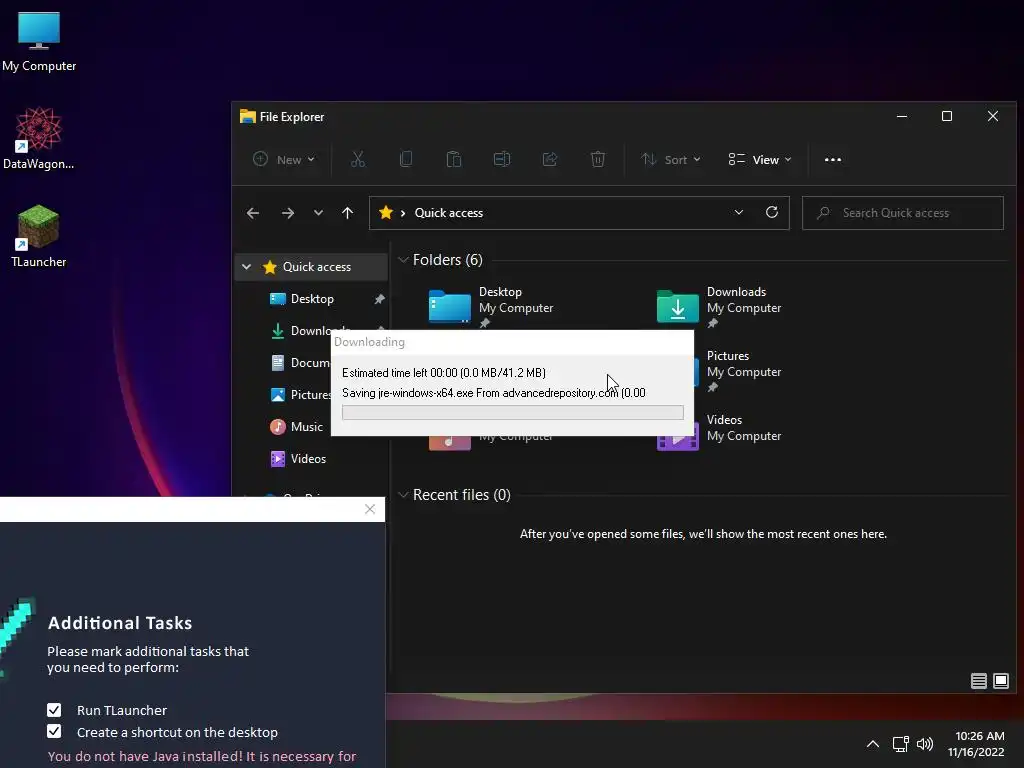Select Documents in the navigation pane
This screenshot has height=768, width=1024.
point(300,362)
